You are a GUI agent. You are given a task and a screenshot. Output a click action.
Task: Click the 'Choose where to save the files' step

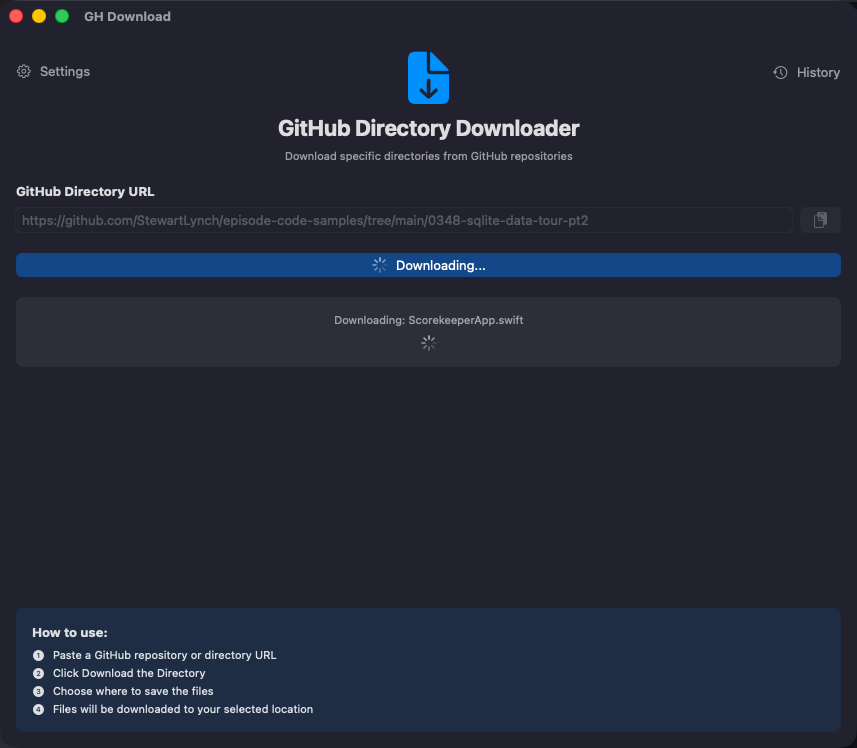(x=133, y=692)
